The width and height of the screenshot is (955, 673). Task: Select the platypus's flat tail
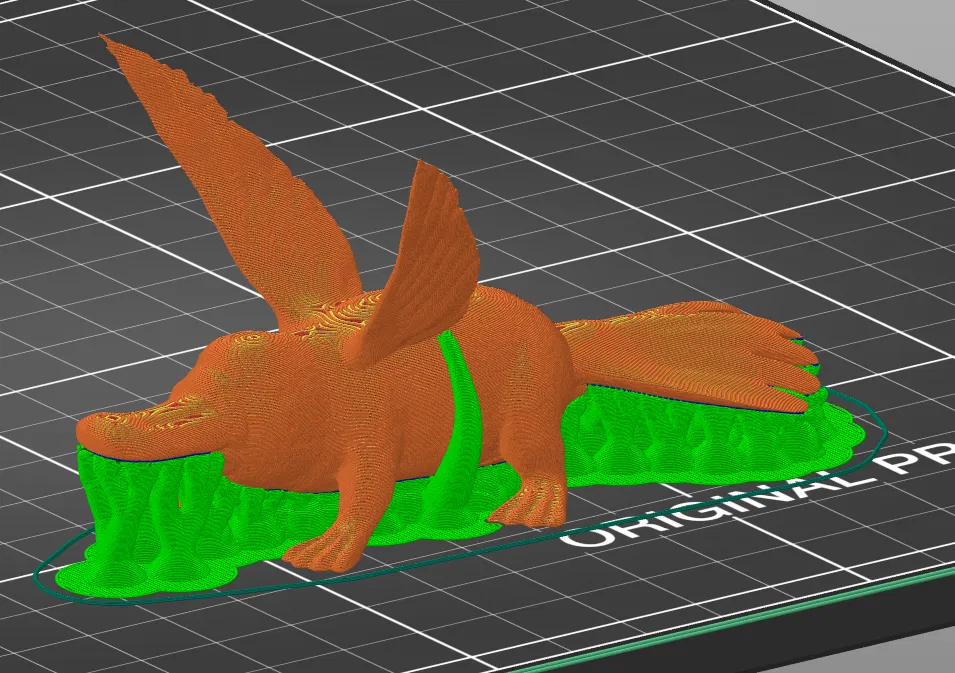coord(694,356)
